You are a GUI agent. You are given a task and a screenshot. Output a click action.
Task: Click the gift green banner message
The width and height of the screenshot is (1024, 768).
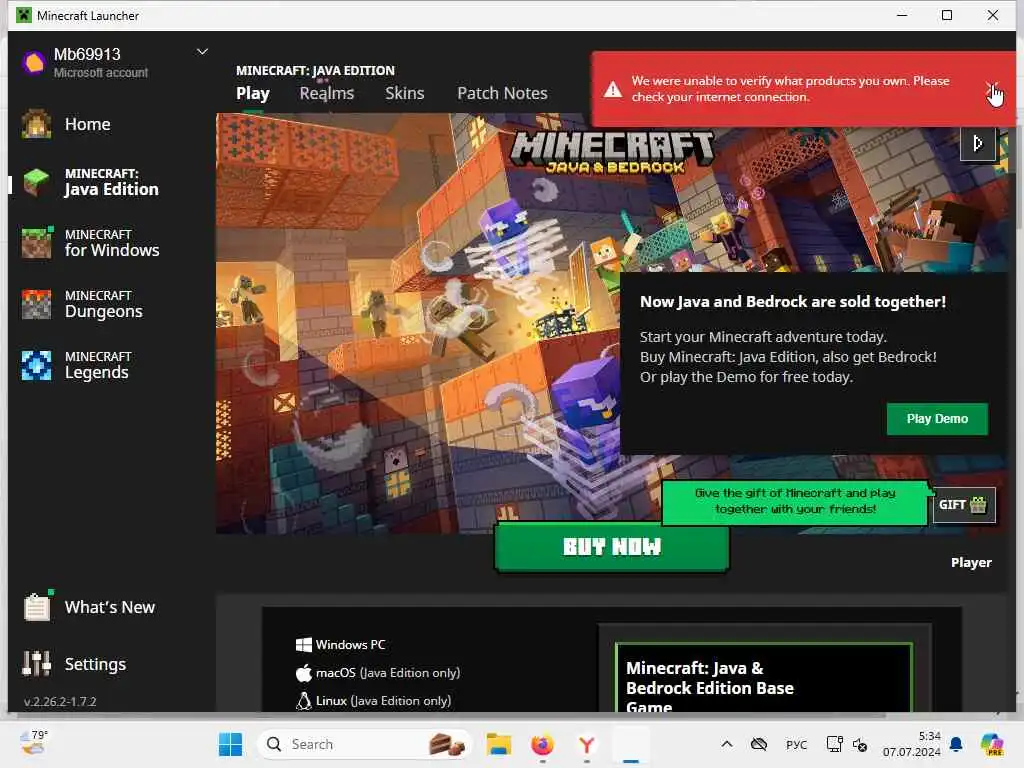coord(795,502)
